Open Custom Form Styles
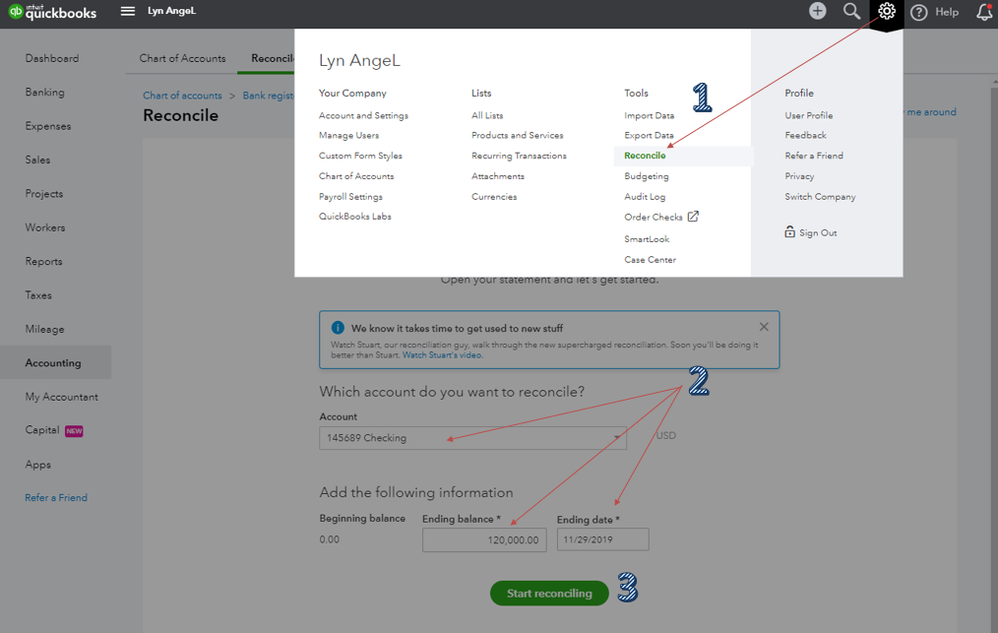 [x=360, y=155]
